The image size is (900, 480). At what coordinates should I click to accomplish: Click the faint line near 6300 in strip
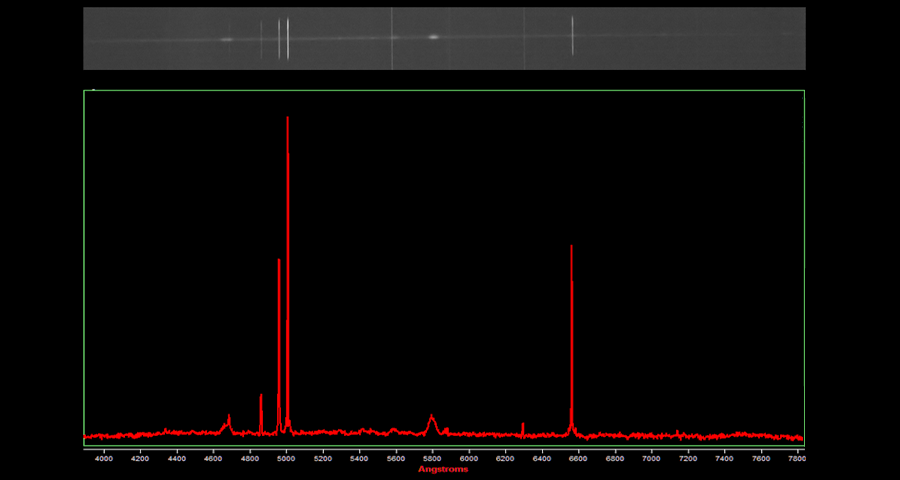(524, 39)
